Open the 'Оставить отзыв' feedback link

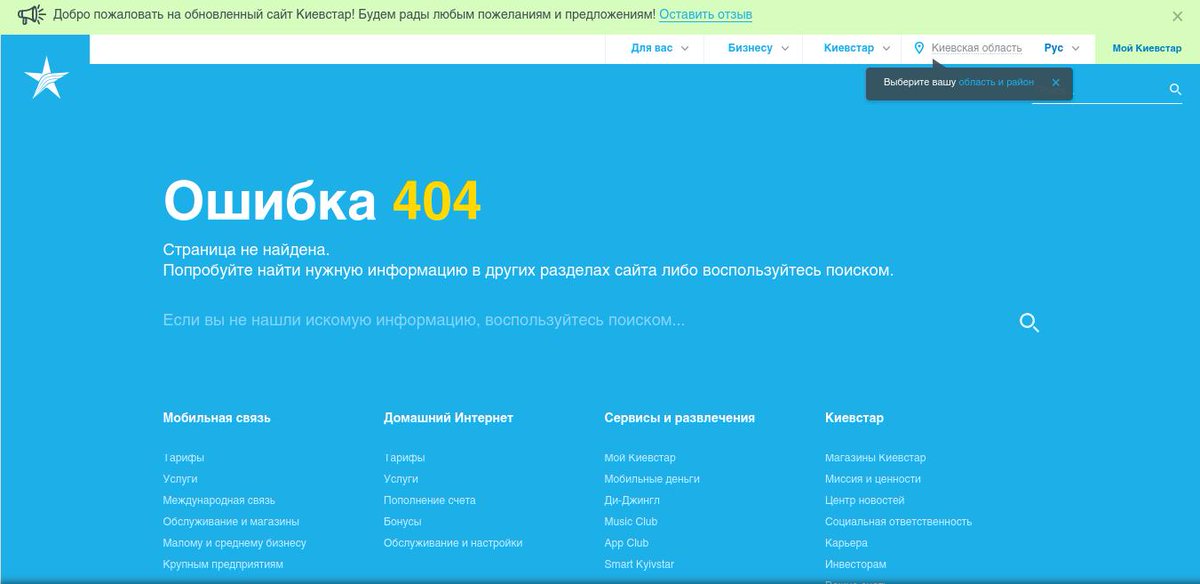coord(706,15)
